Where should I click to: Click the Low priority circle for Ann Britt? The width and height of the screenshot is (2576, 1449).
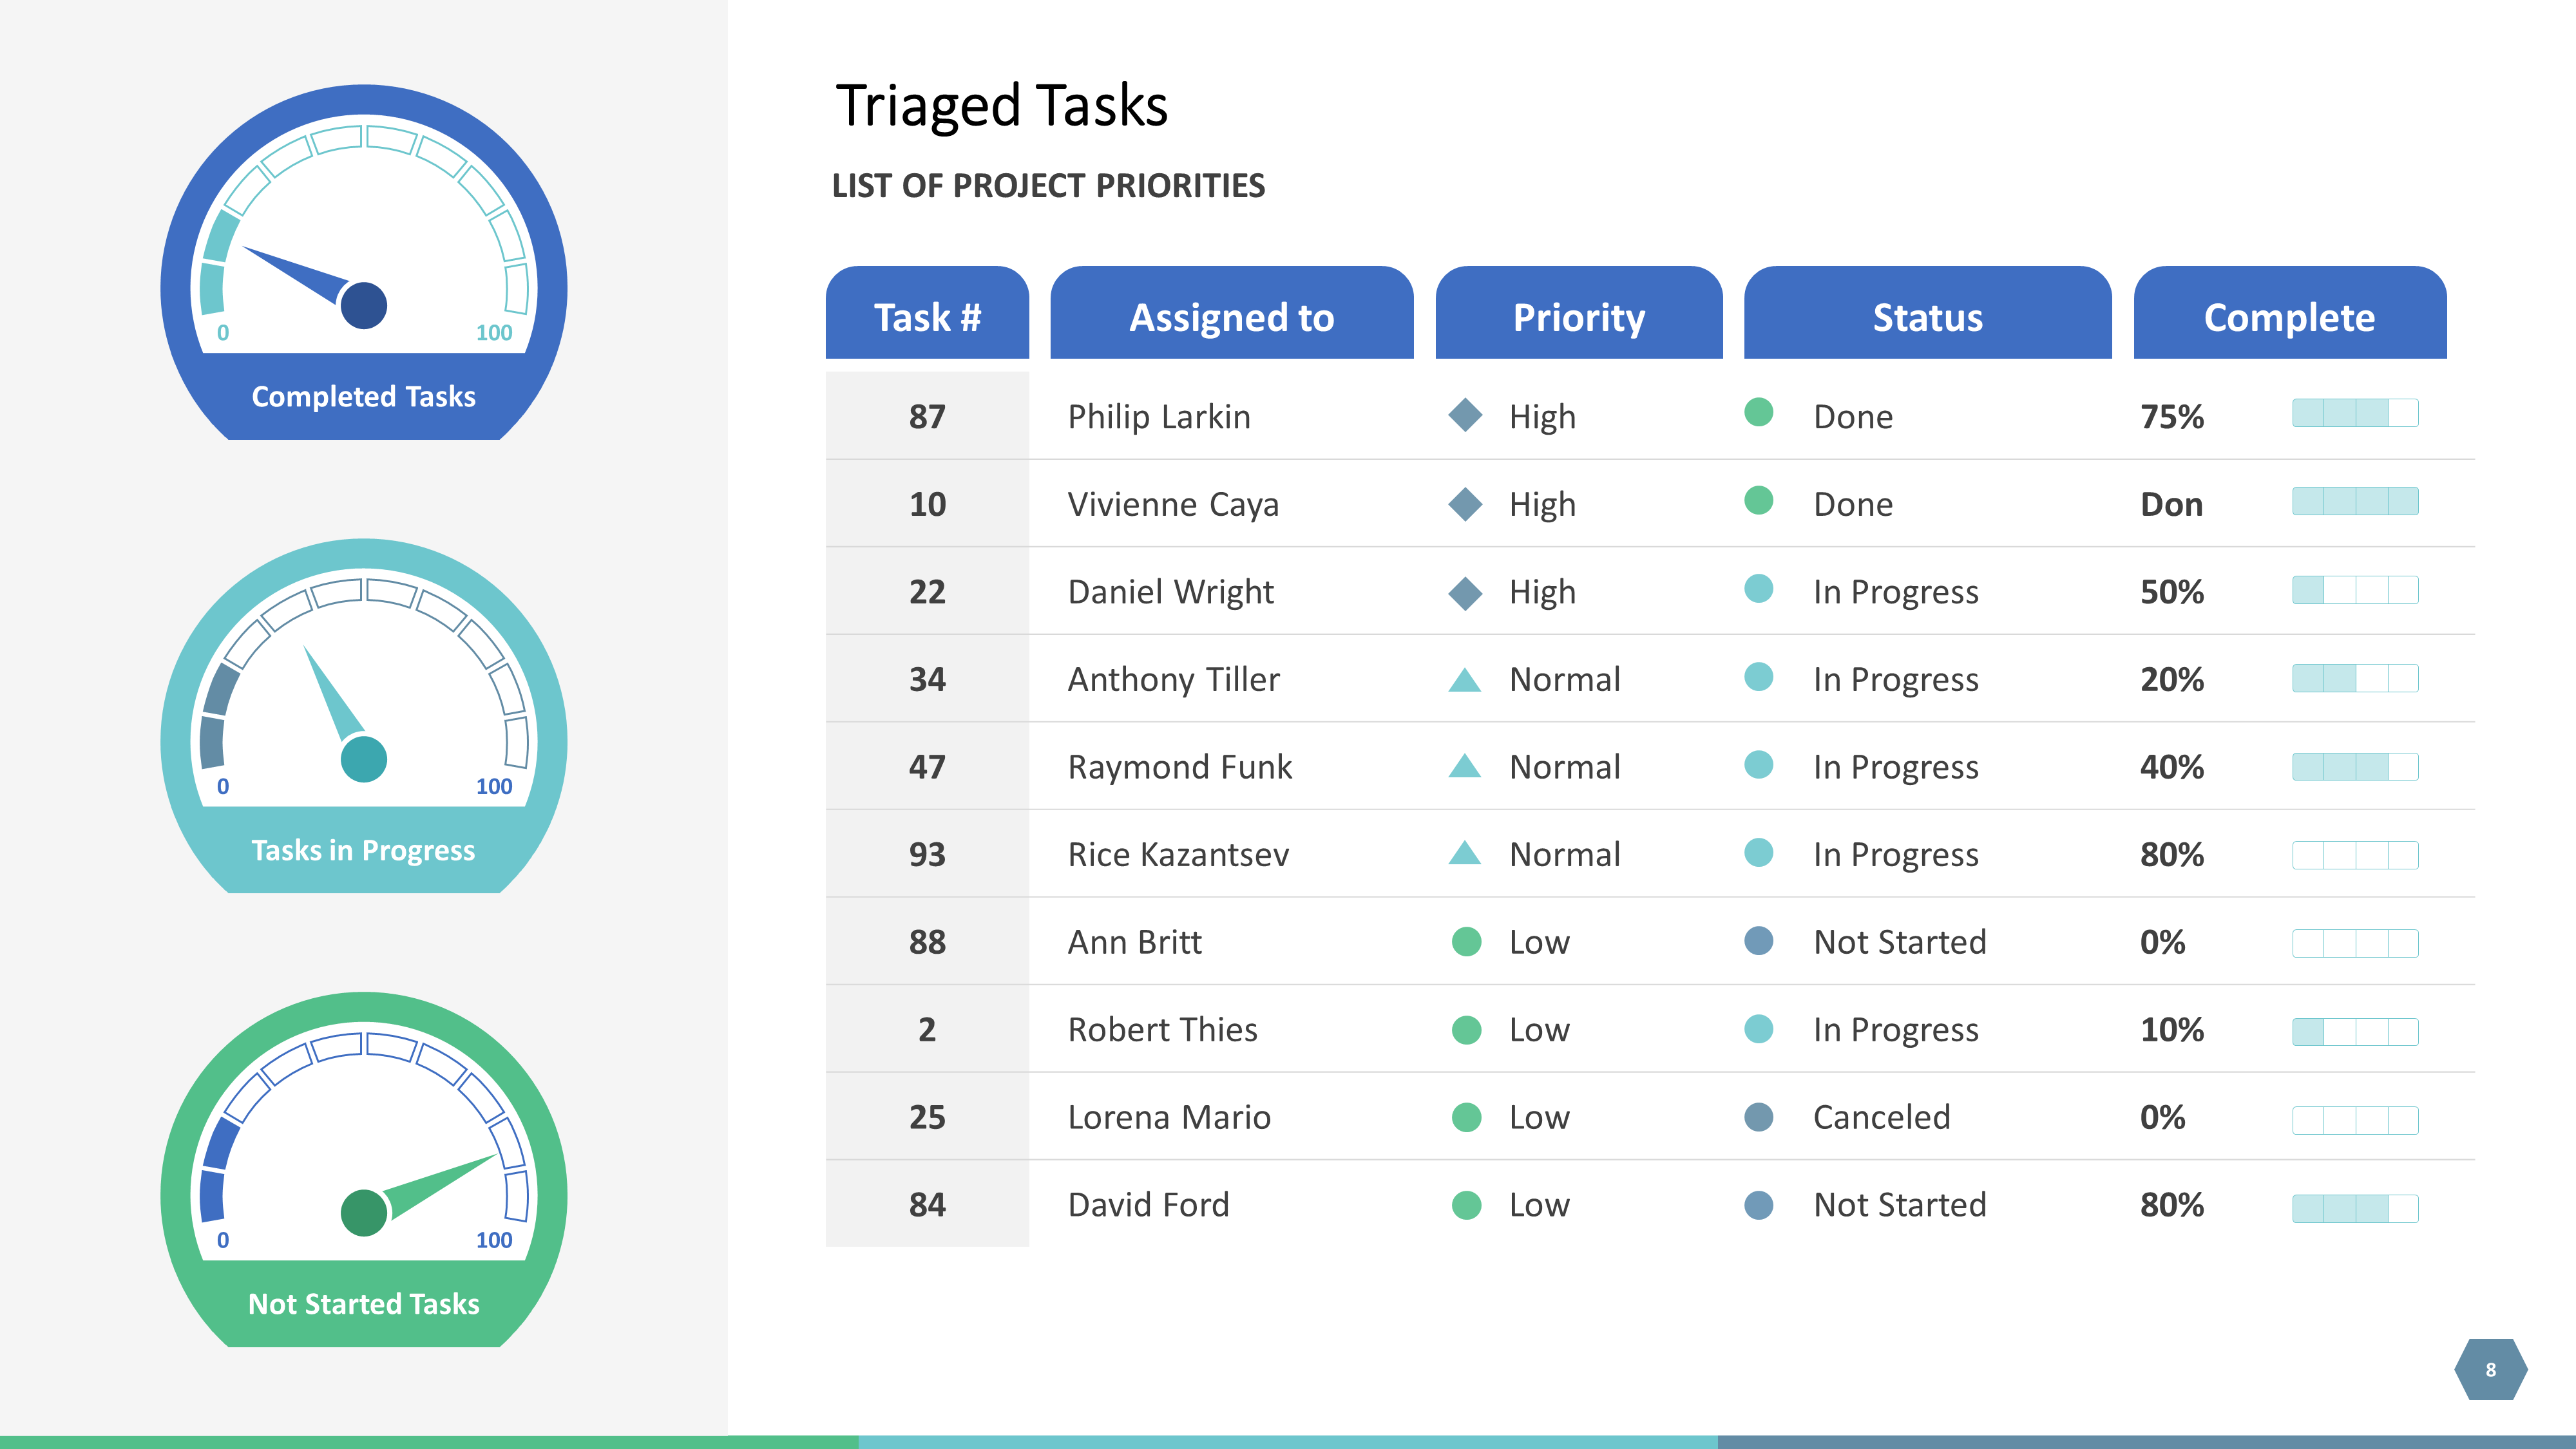(x=1466, y=941)
